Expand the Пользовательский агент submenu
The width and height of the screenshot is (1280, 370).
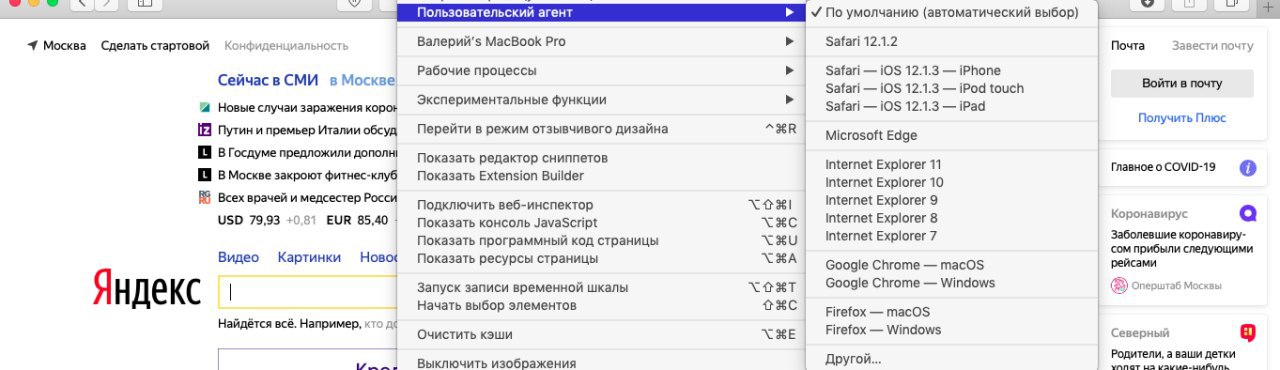(x=601, y=13)
